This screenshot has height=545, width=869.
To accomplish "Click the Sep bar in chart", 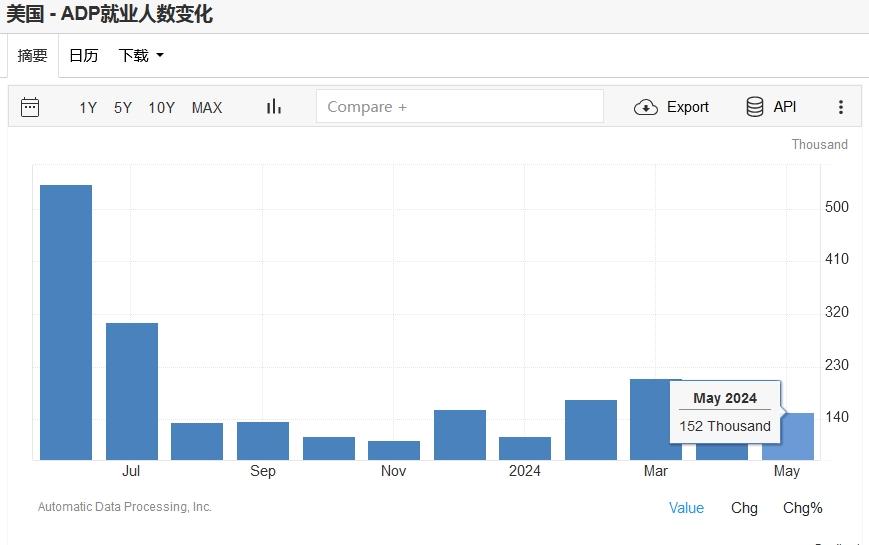I will coord(263,441).
